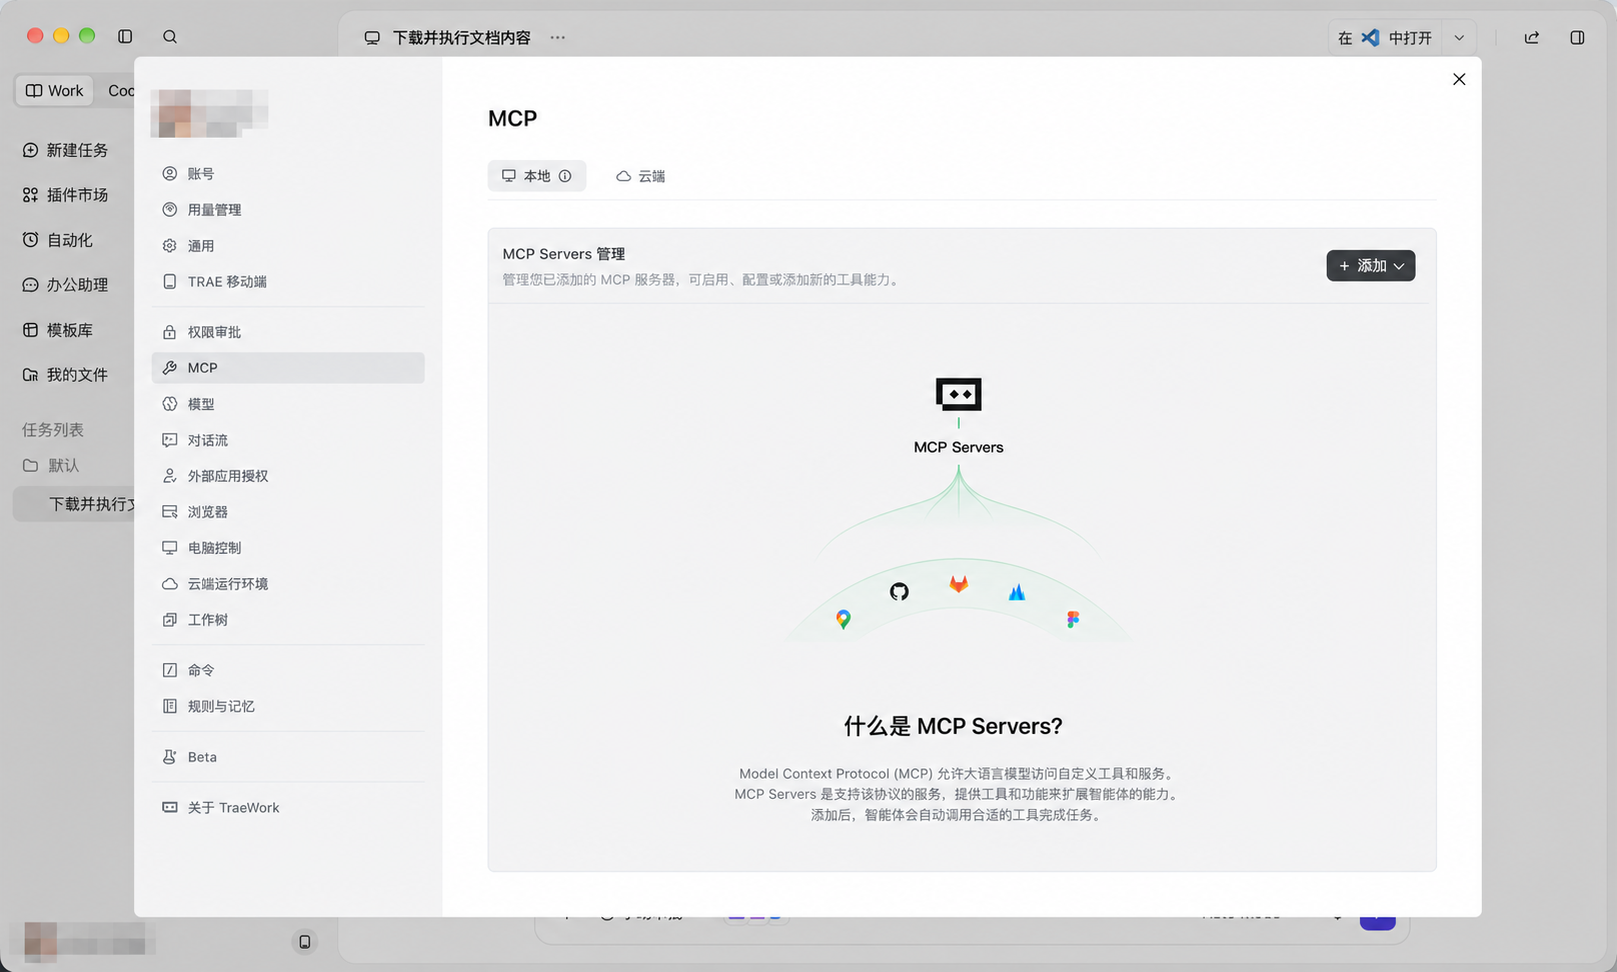Open 用量管理 usage settings
This screenshot has width=1617, height=972.
tap(288, 210)
